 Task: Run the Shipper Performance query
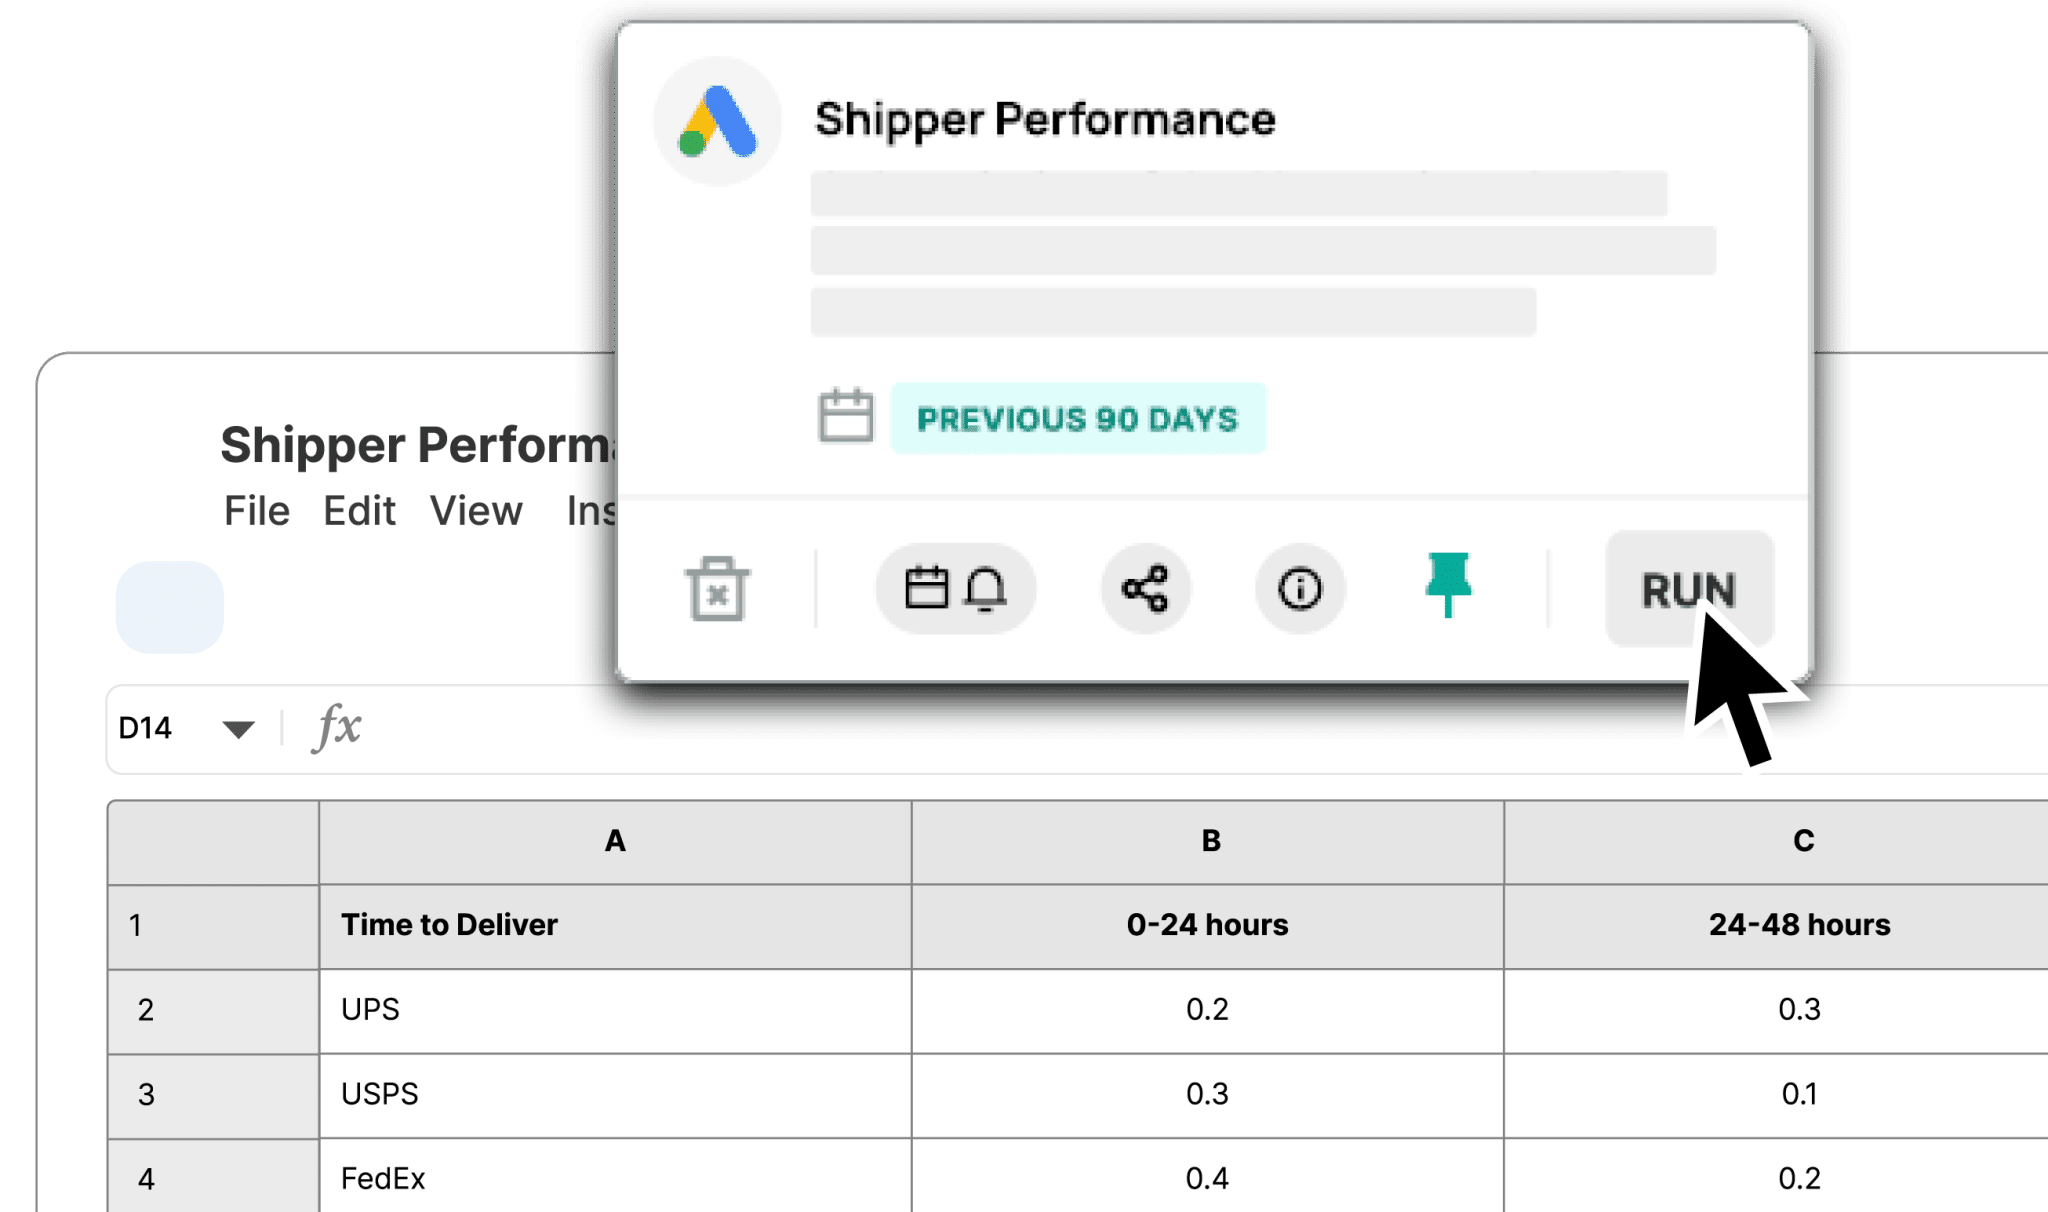tap(1689, 589)
